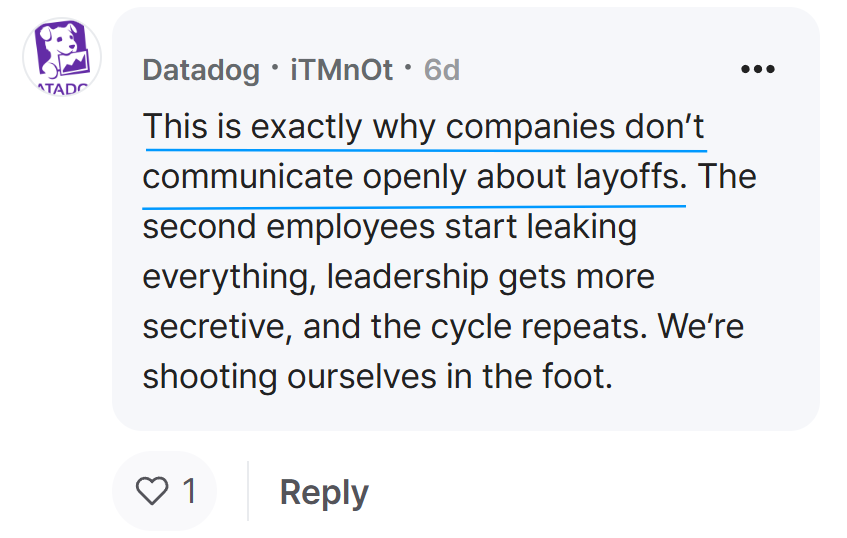The width and height of the screenshot is (847, 538).
Task: Click the word "We're" in the comment
Action: [x=701, y=326]
